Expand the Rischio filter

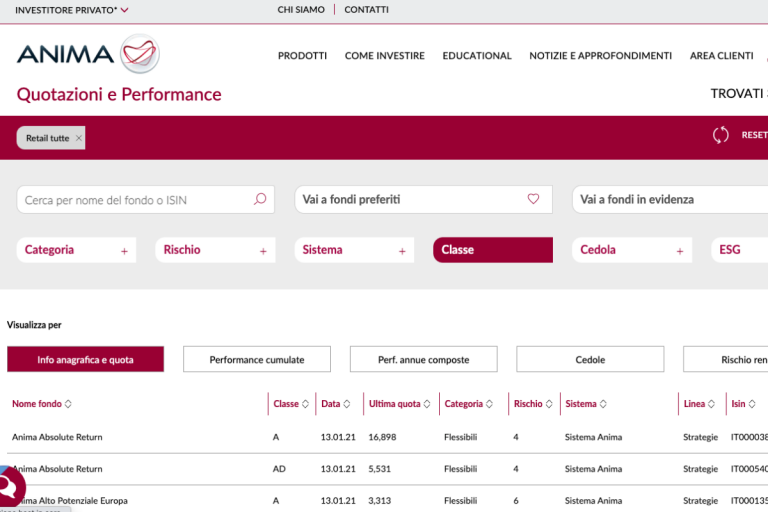pos(215,250)
